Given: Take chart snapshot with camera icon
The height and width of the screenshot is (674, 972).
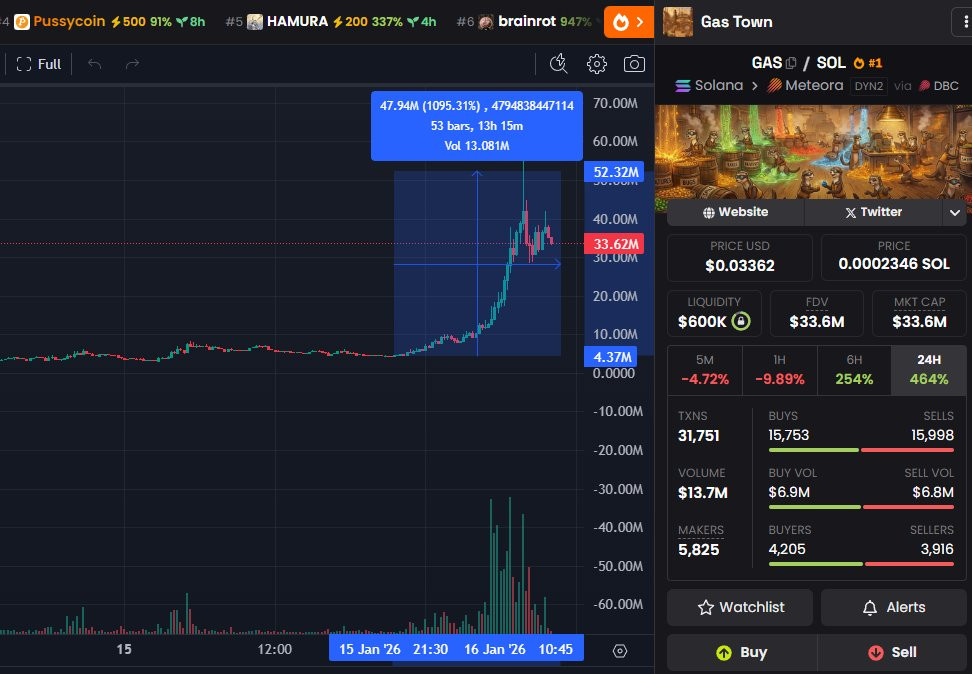Looking at the screenshot, I should coord(634,64).
